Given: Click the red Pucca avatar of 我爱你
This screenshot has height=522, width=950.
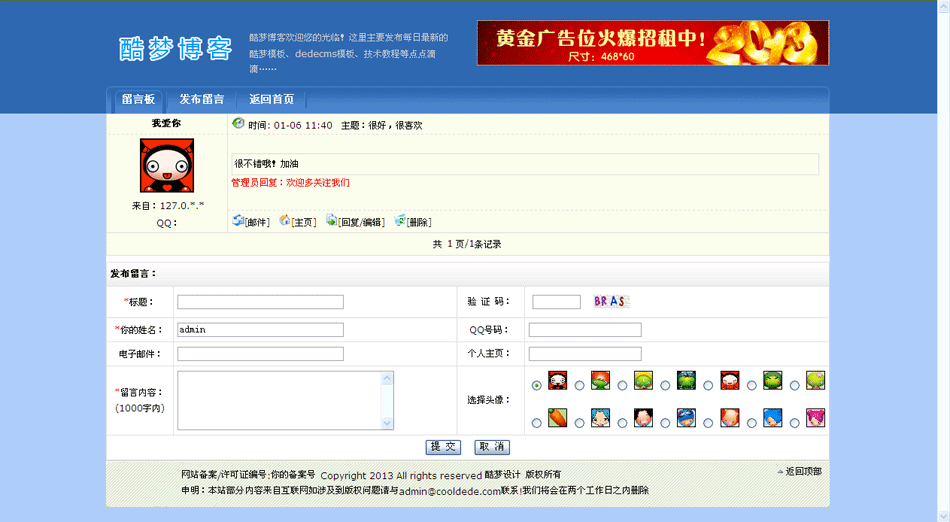Looking at the screenshot, I should [x=166, y=166].
